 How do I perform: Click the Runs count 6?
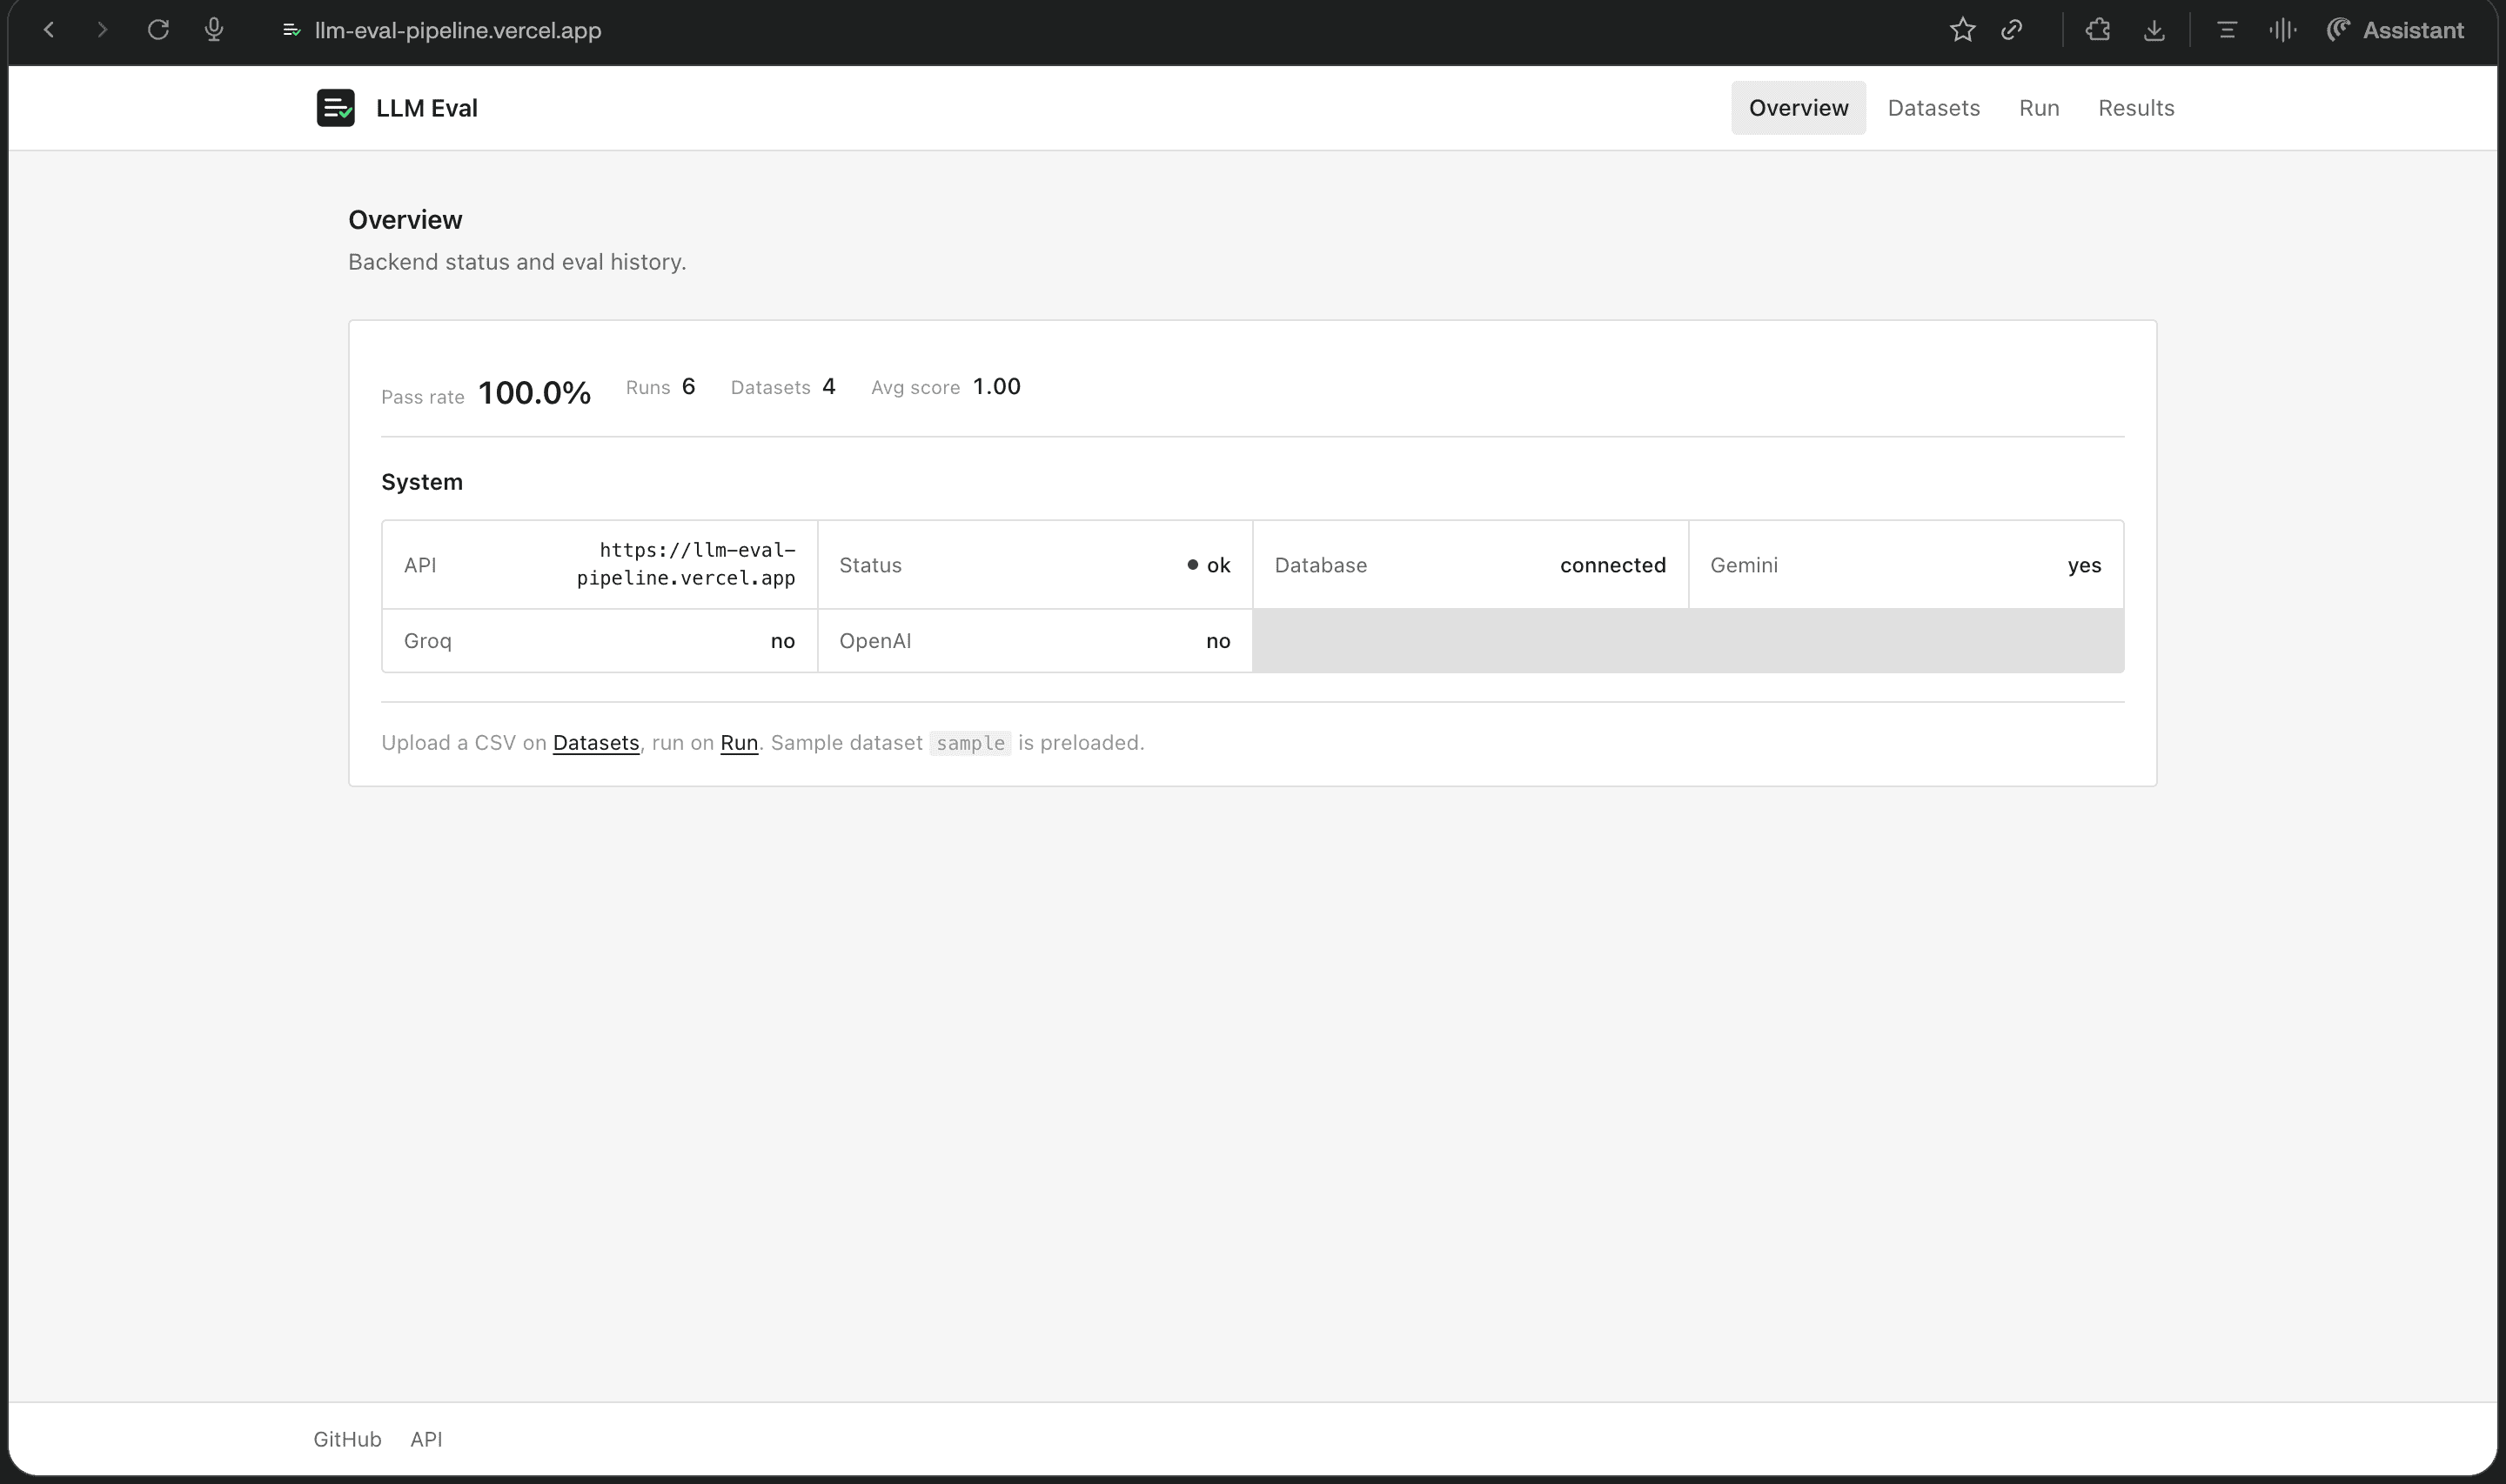coord(688,387)
